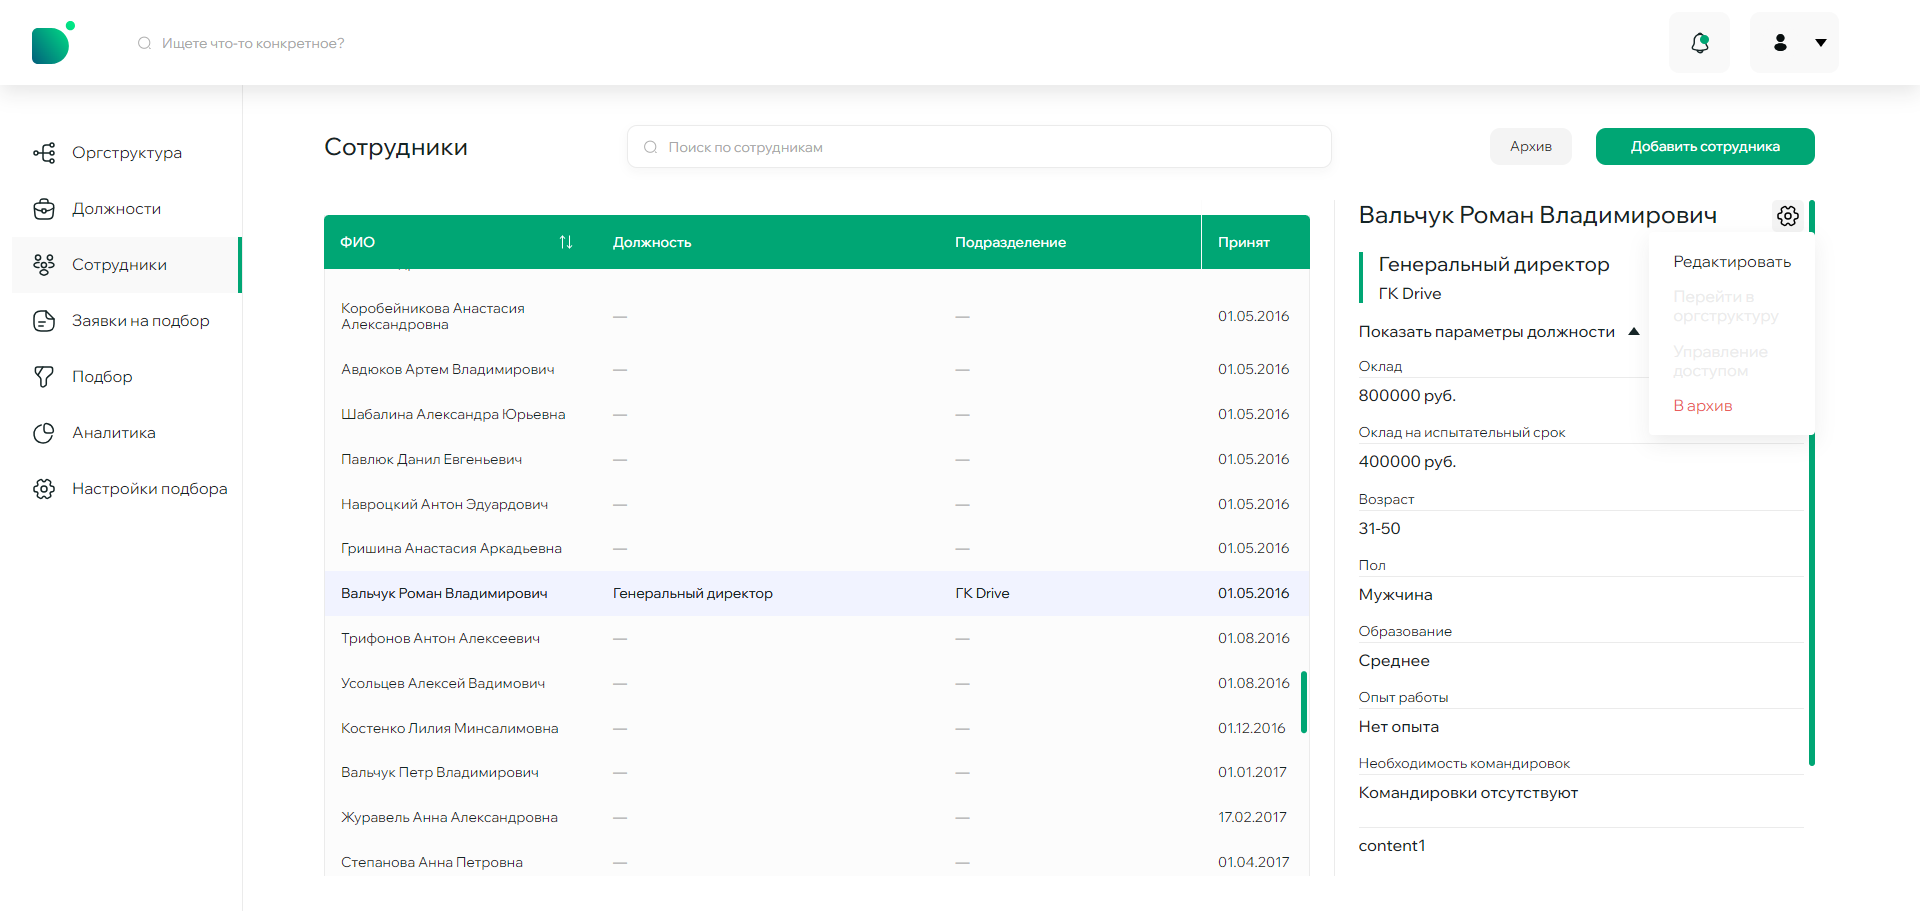Viewport: 1920px width, 911px height.
Task: Select Редактировать from the context menu
Action: [1732, 262]
